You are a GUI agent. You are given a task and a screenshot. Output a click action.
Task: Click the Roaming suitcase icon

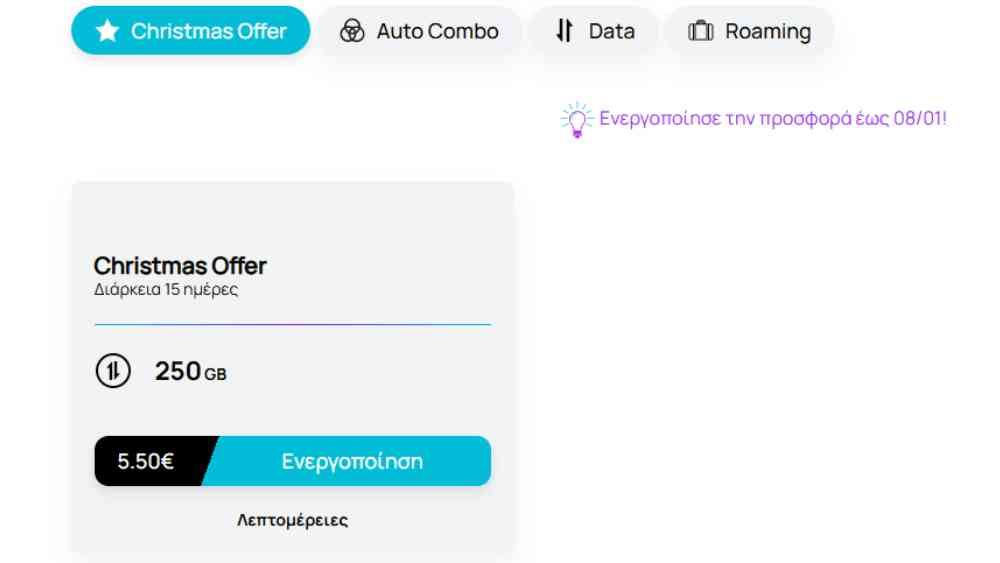pos(700,31)
